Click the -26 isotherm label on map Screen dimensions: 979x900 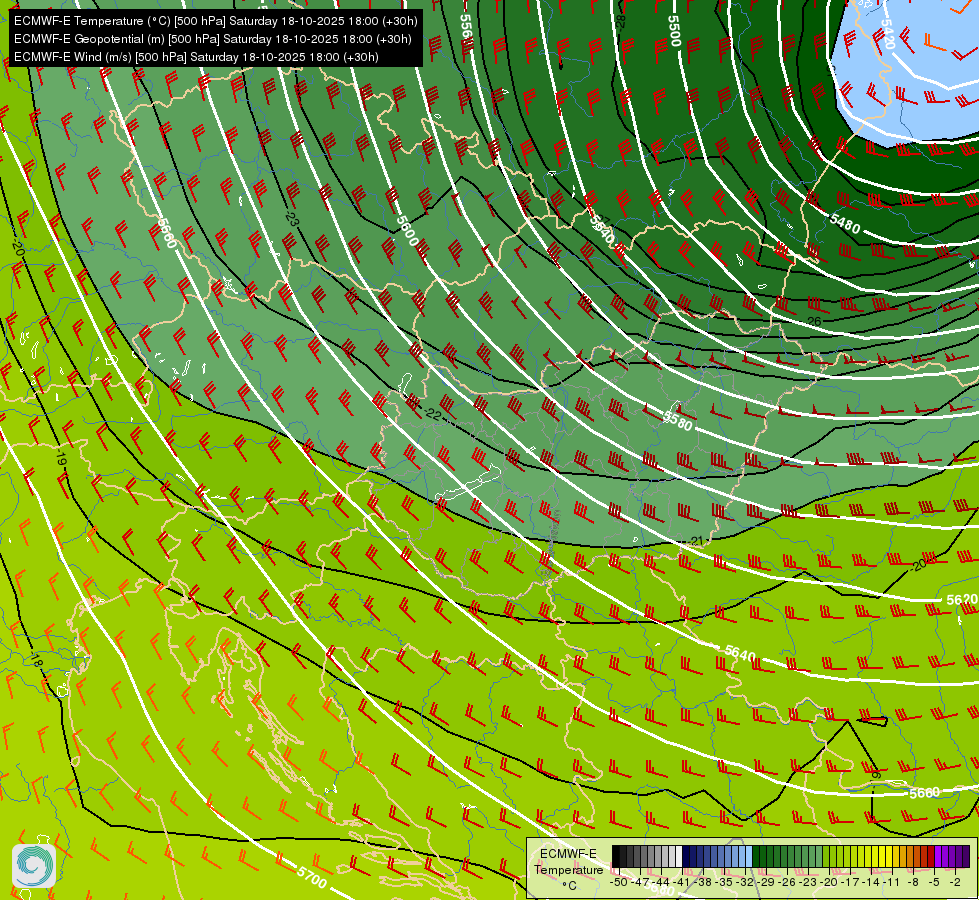814,321
